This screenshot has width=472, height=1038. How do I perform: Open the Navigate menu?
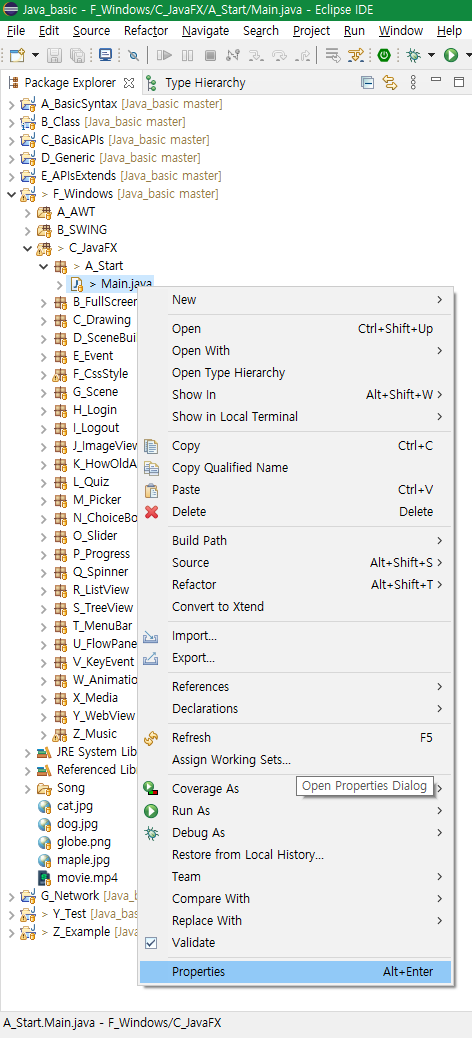tap(205, 30)
